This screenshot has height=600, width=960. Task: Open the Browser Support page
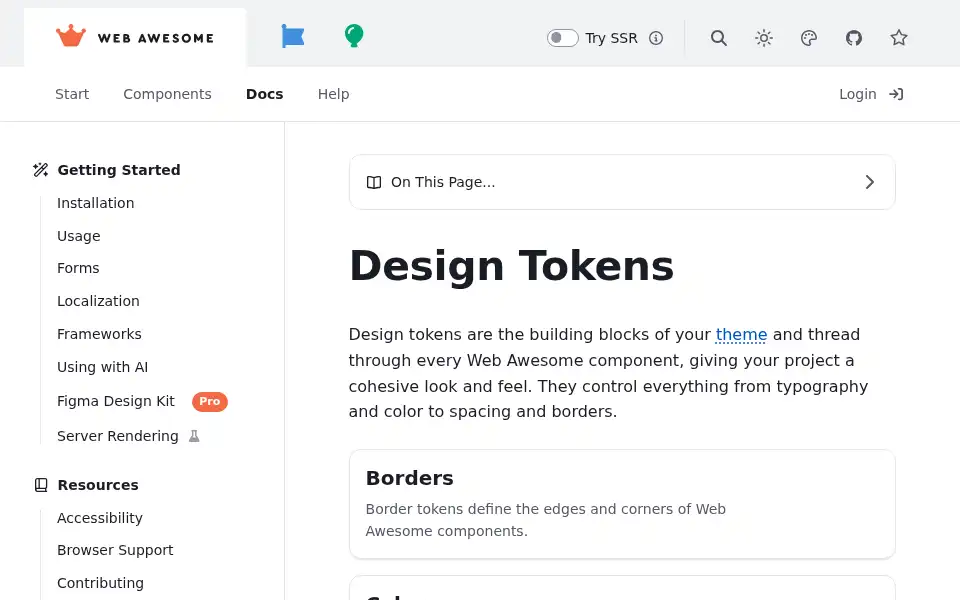115,550
